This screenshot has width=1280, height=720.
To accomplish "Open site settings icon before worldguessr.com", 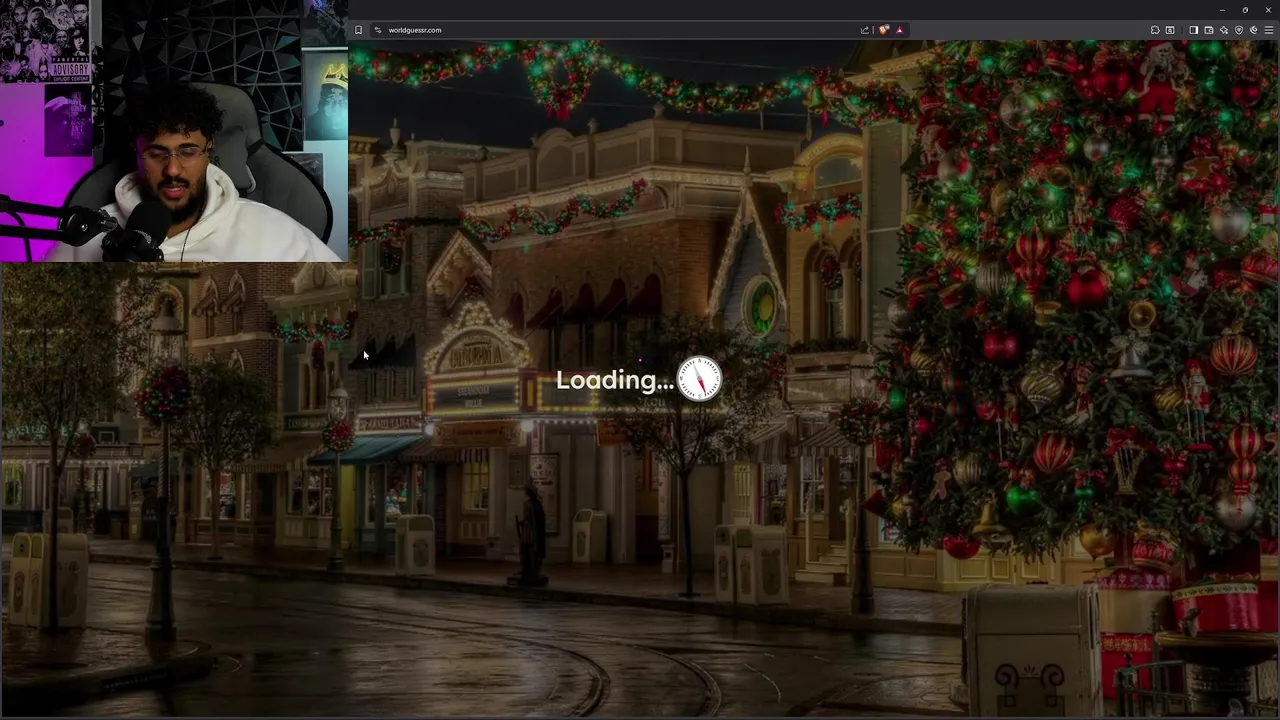I will pos(377,30).
